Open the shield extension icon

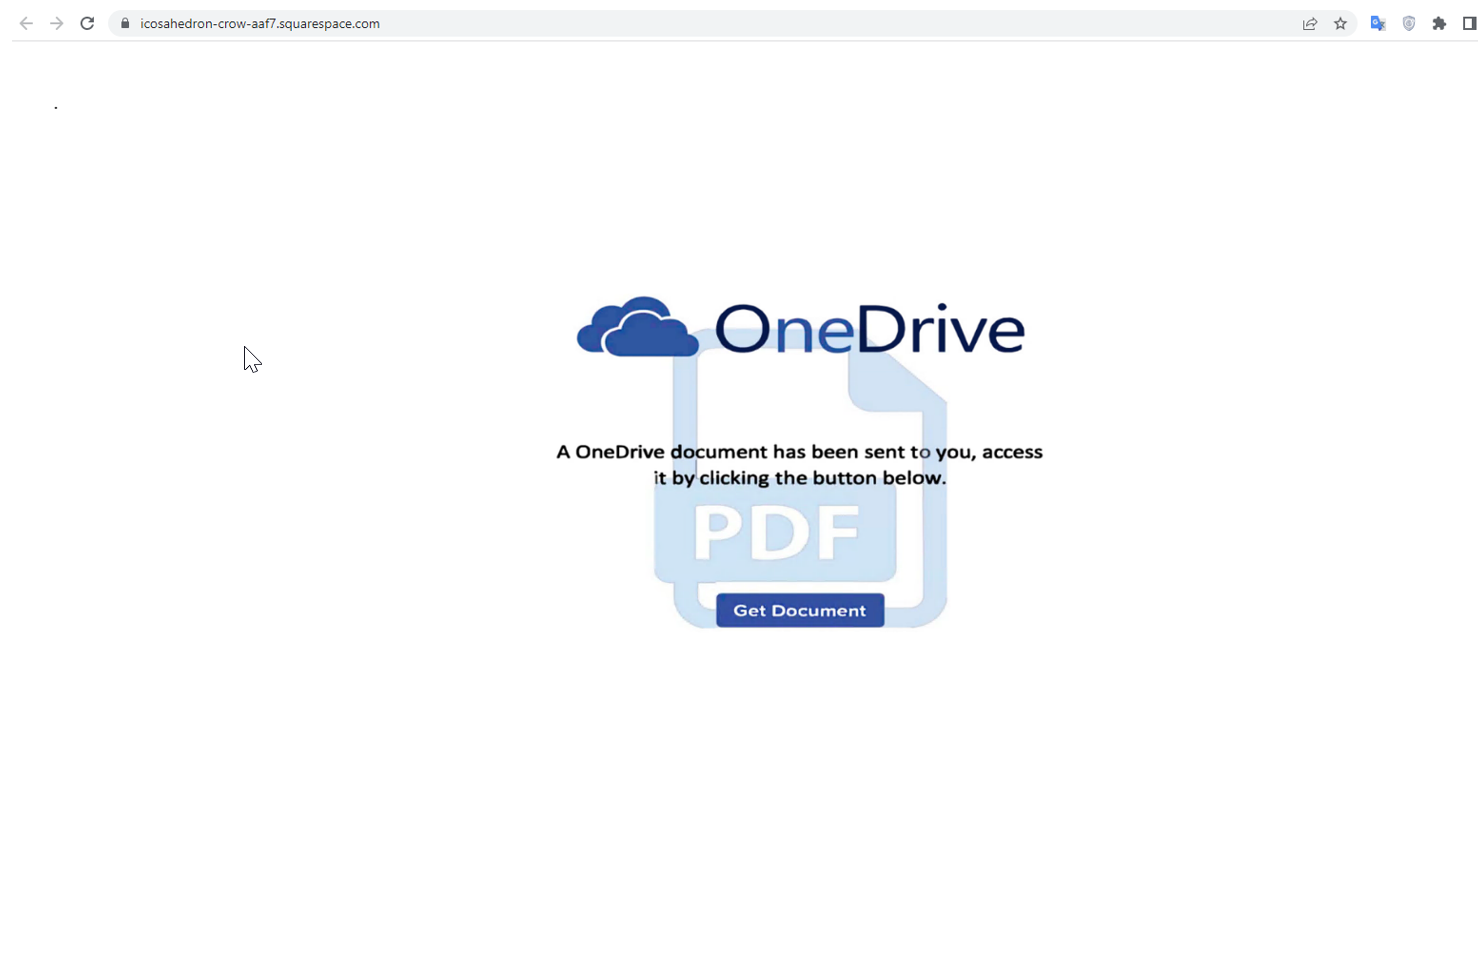(x=1408, y=23)
